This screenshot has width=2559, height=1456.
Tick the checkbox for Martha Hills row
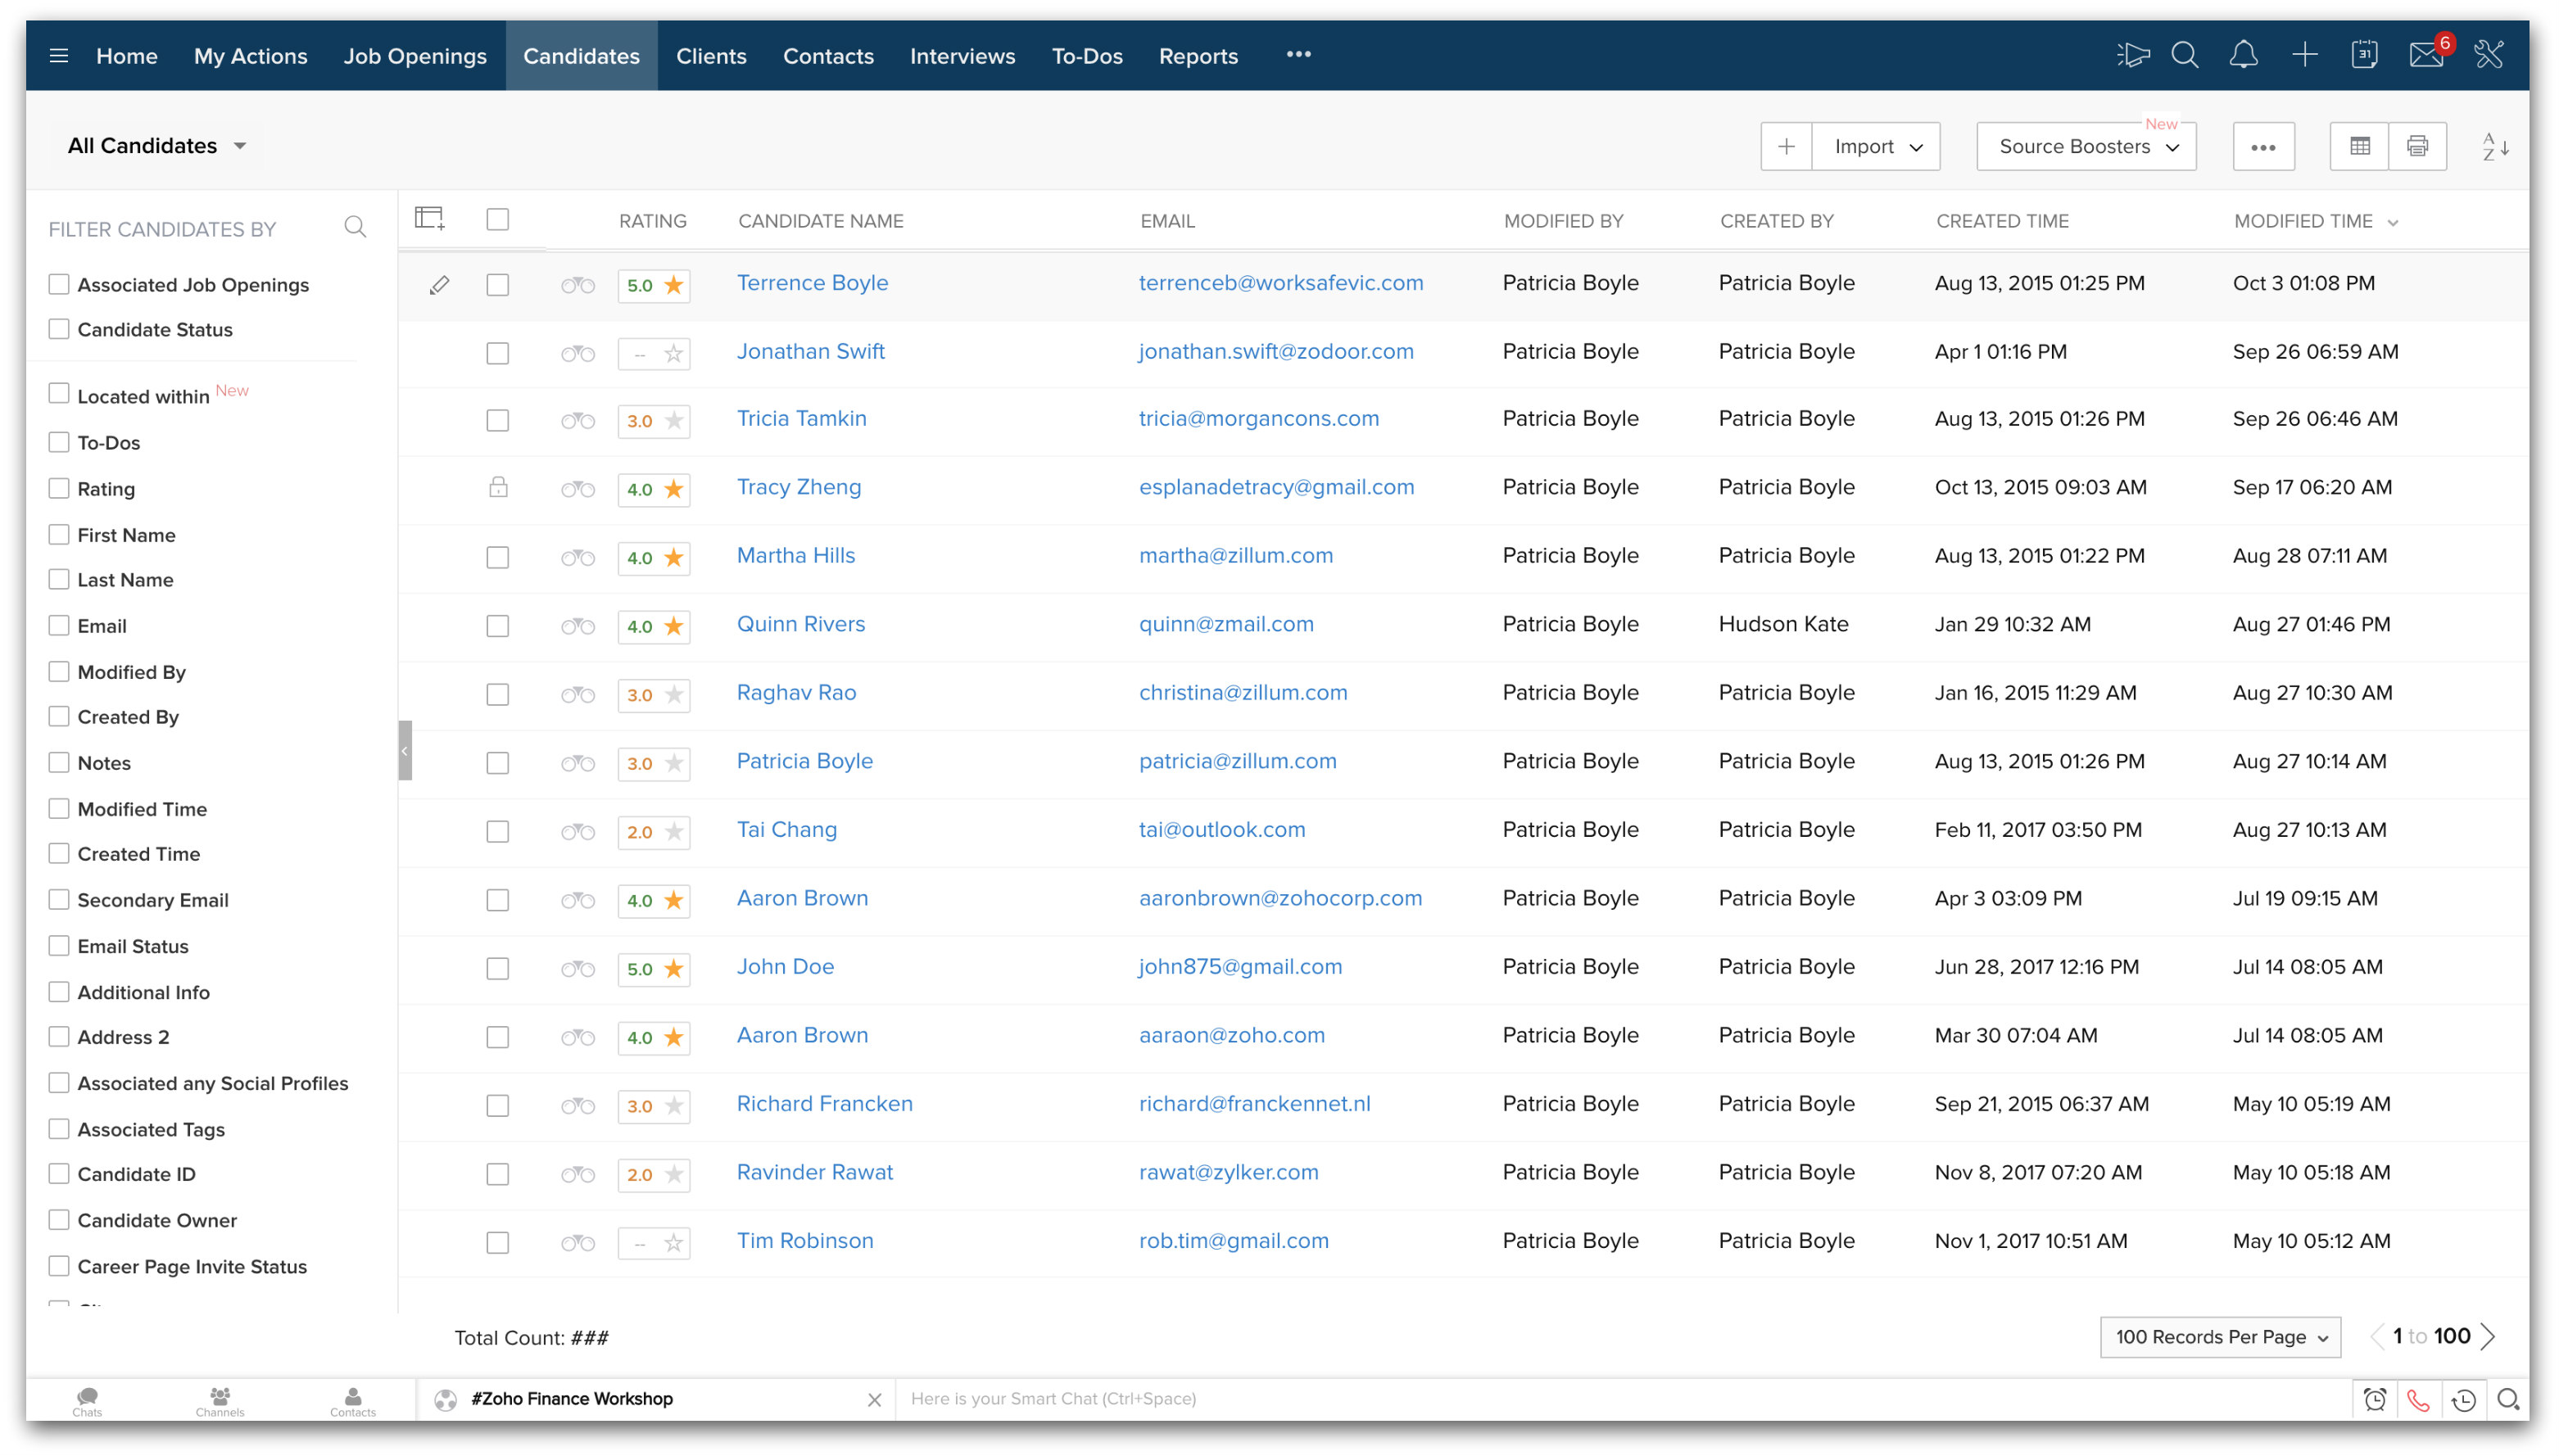tap(497, 557)
